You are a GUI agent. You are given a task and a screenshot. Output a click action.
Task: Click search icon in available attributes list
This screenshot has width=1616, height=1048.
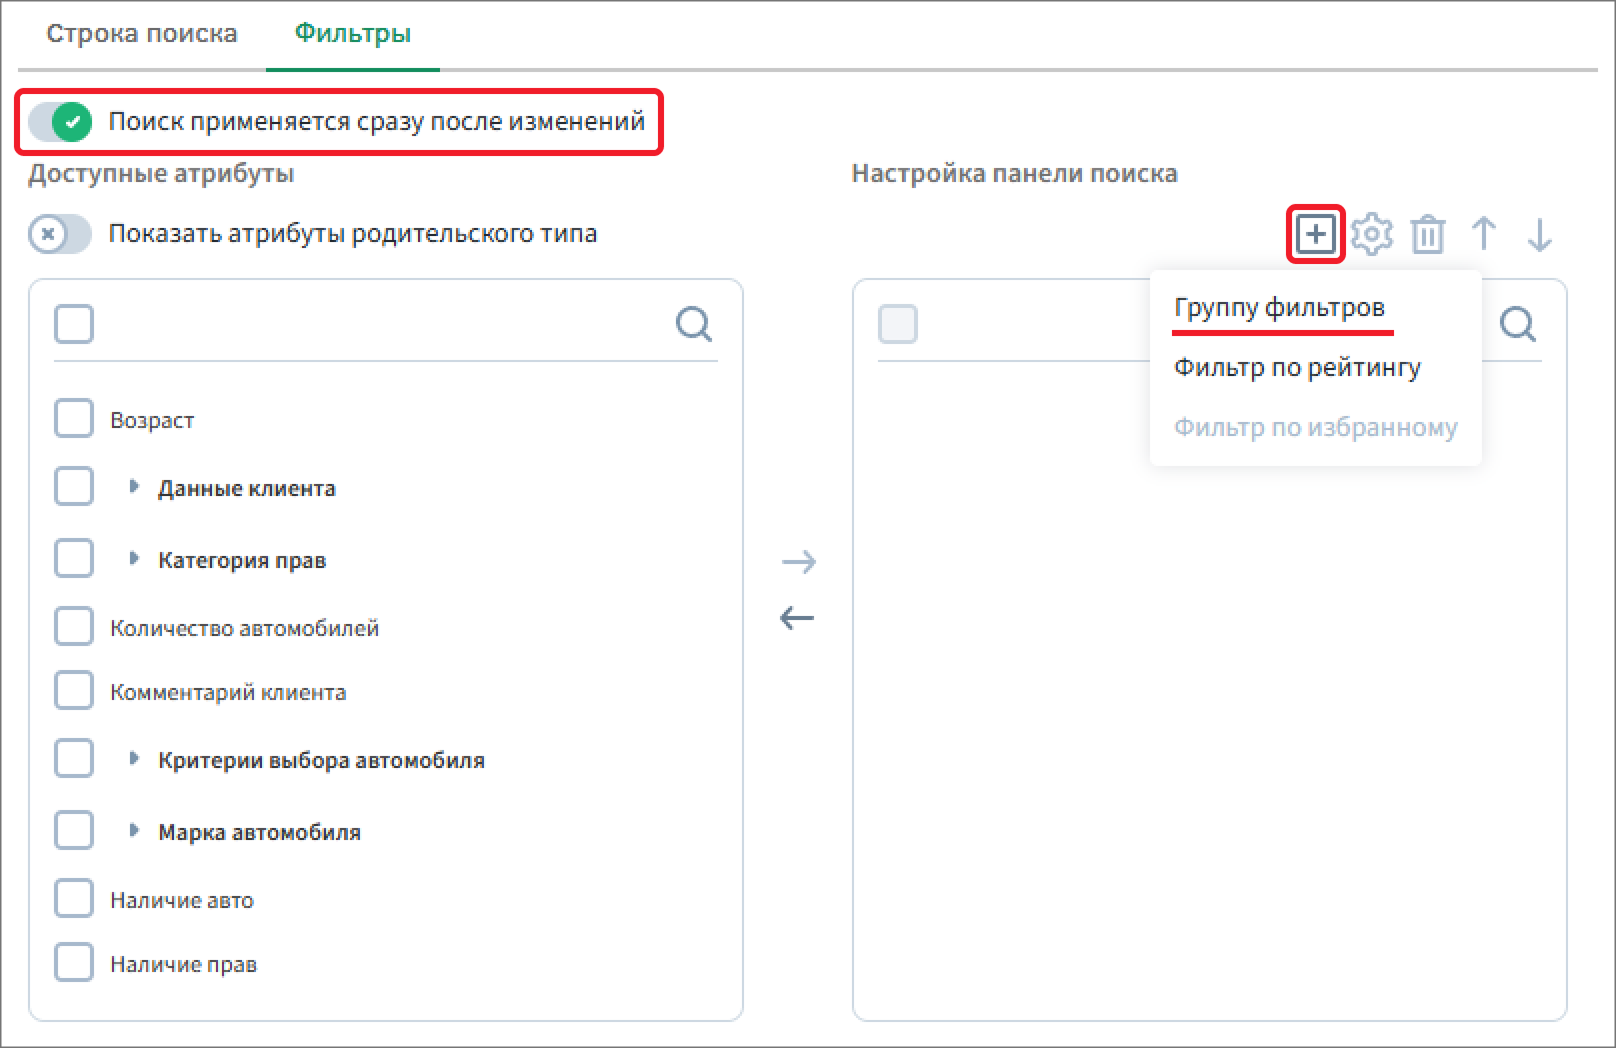(693, 324)
